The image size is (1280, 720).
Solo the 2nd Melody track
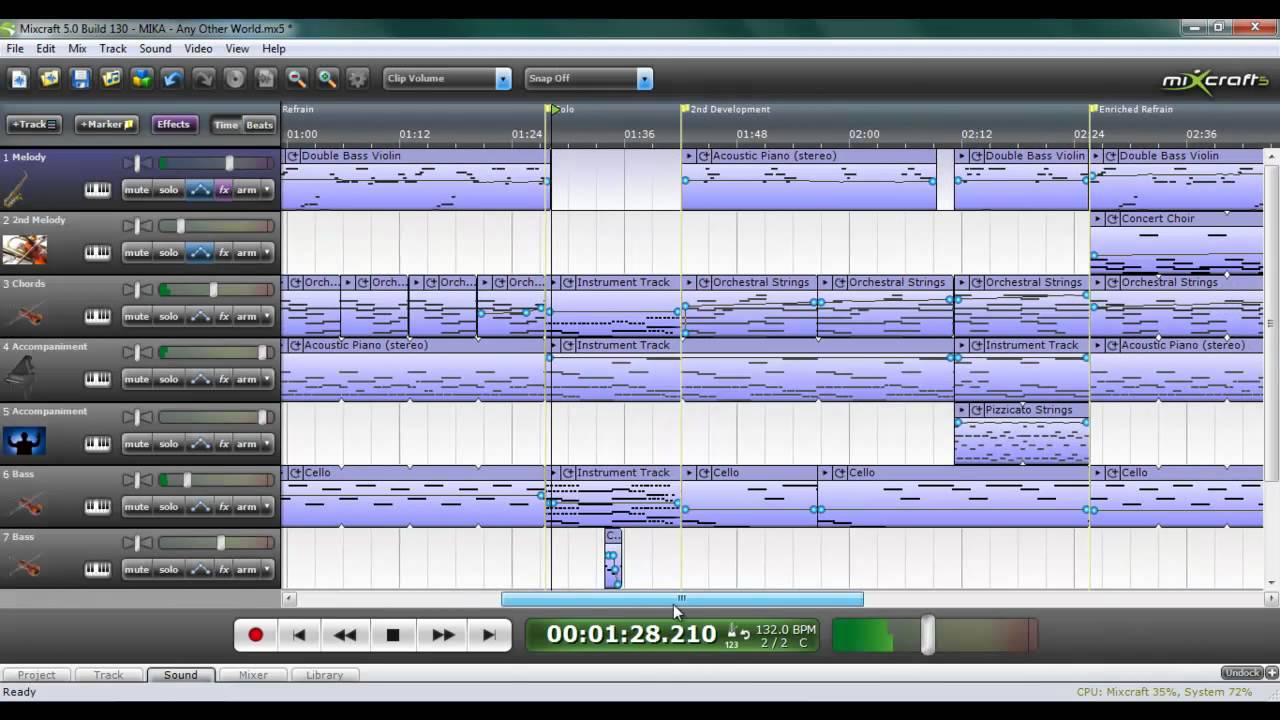[x=169, y=253]
